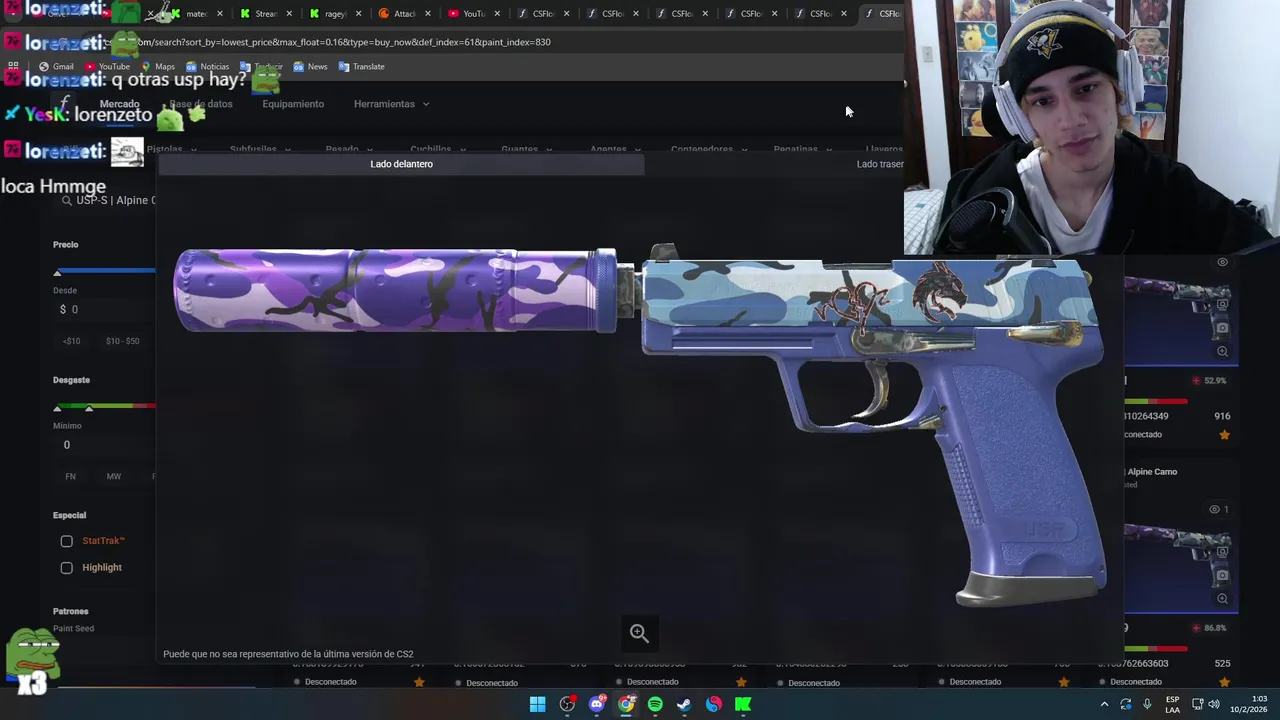Click the camera icon on the lower Alpine Camo card
The width and height of the screenshot is (1280, 720).
click(x=1222, y=575)
